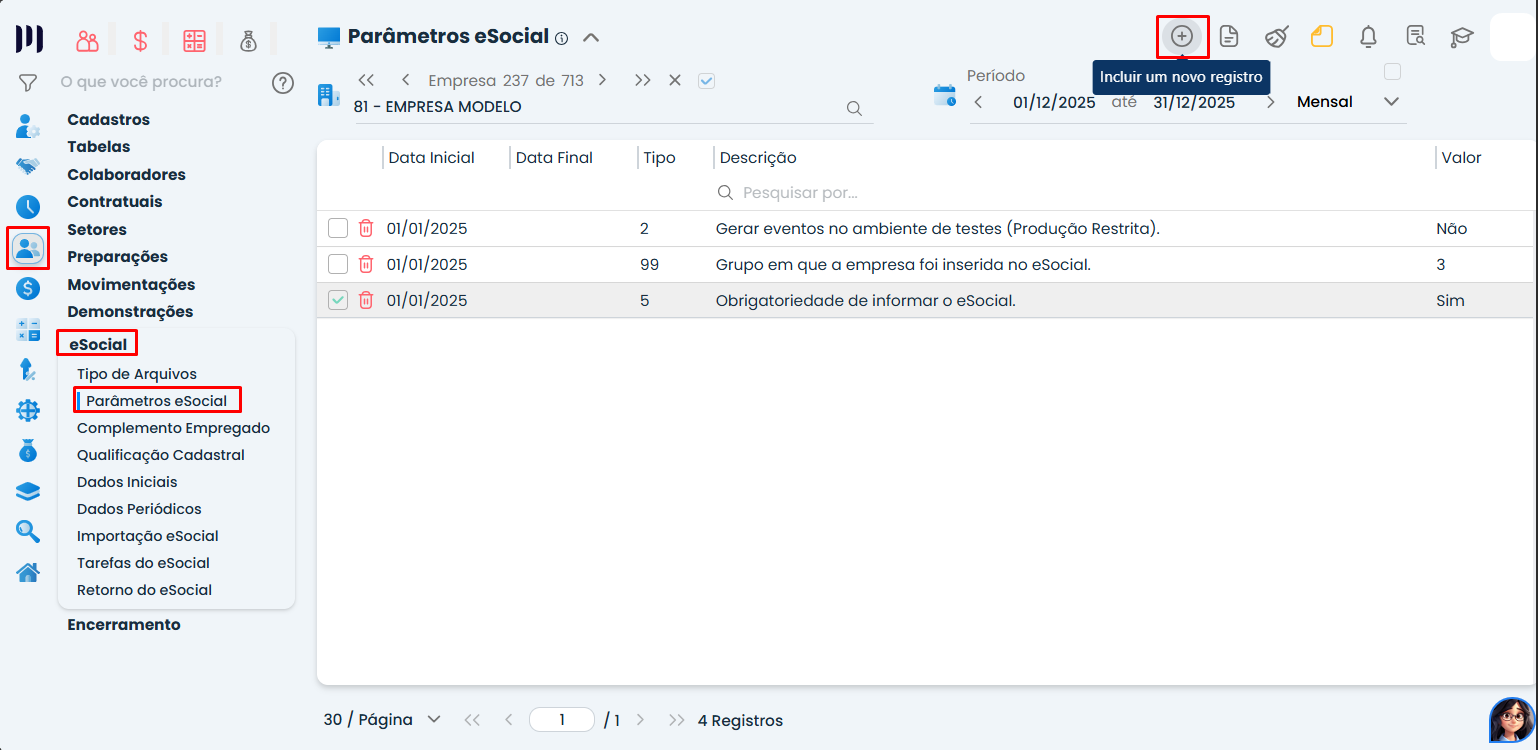1538x750 pixels.
Task: Collapse the Parâmetros eSocial header chevron
Action: [591, 37]
